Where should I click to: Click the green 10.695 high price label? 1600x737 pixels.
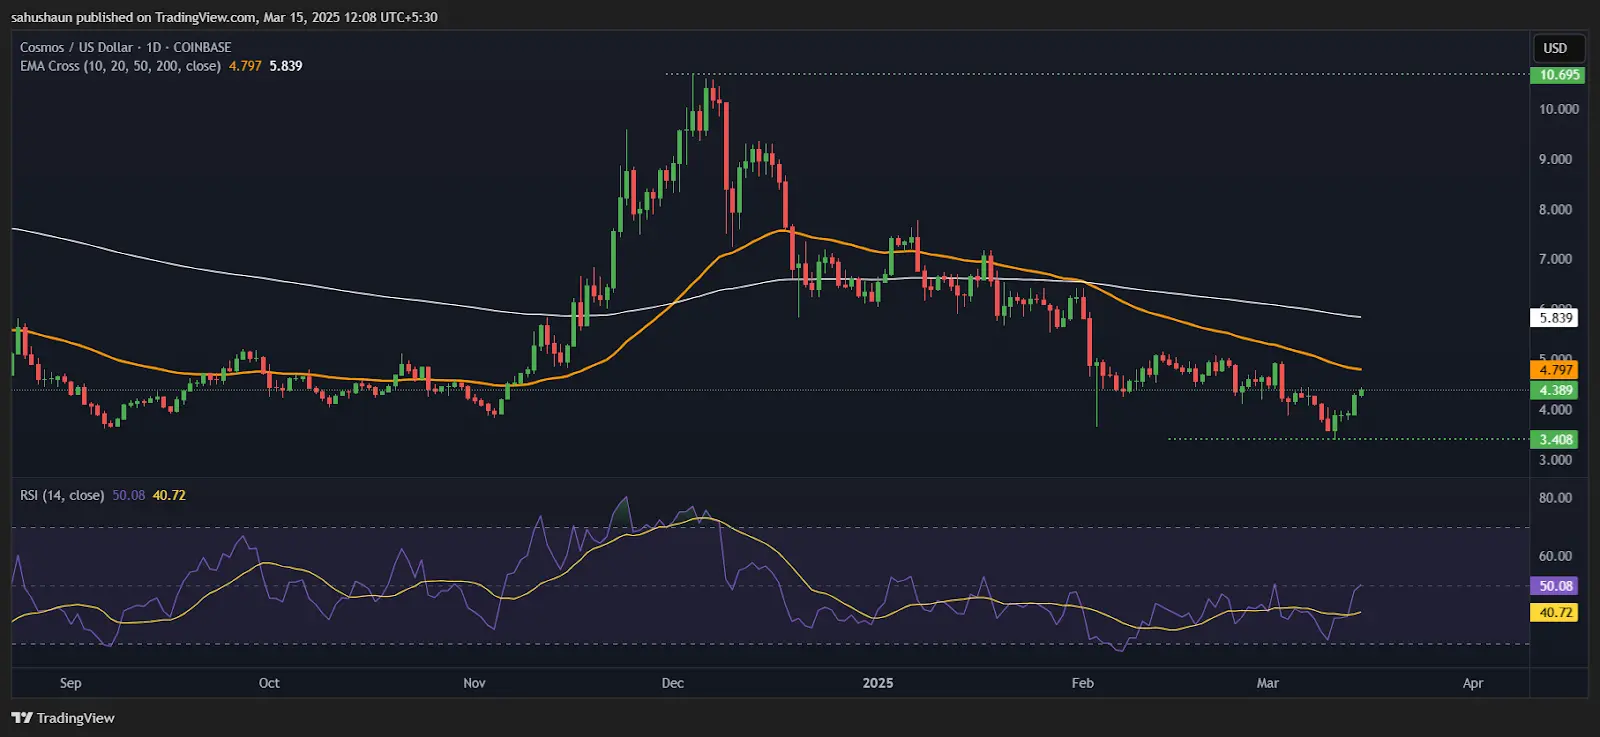pyautogui.click(x=1558, y=75)
